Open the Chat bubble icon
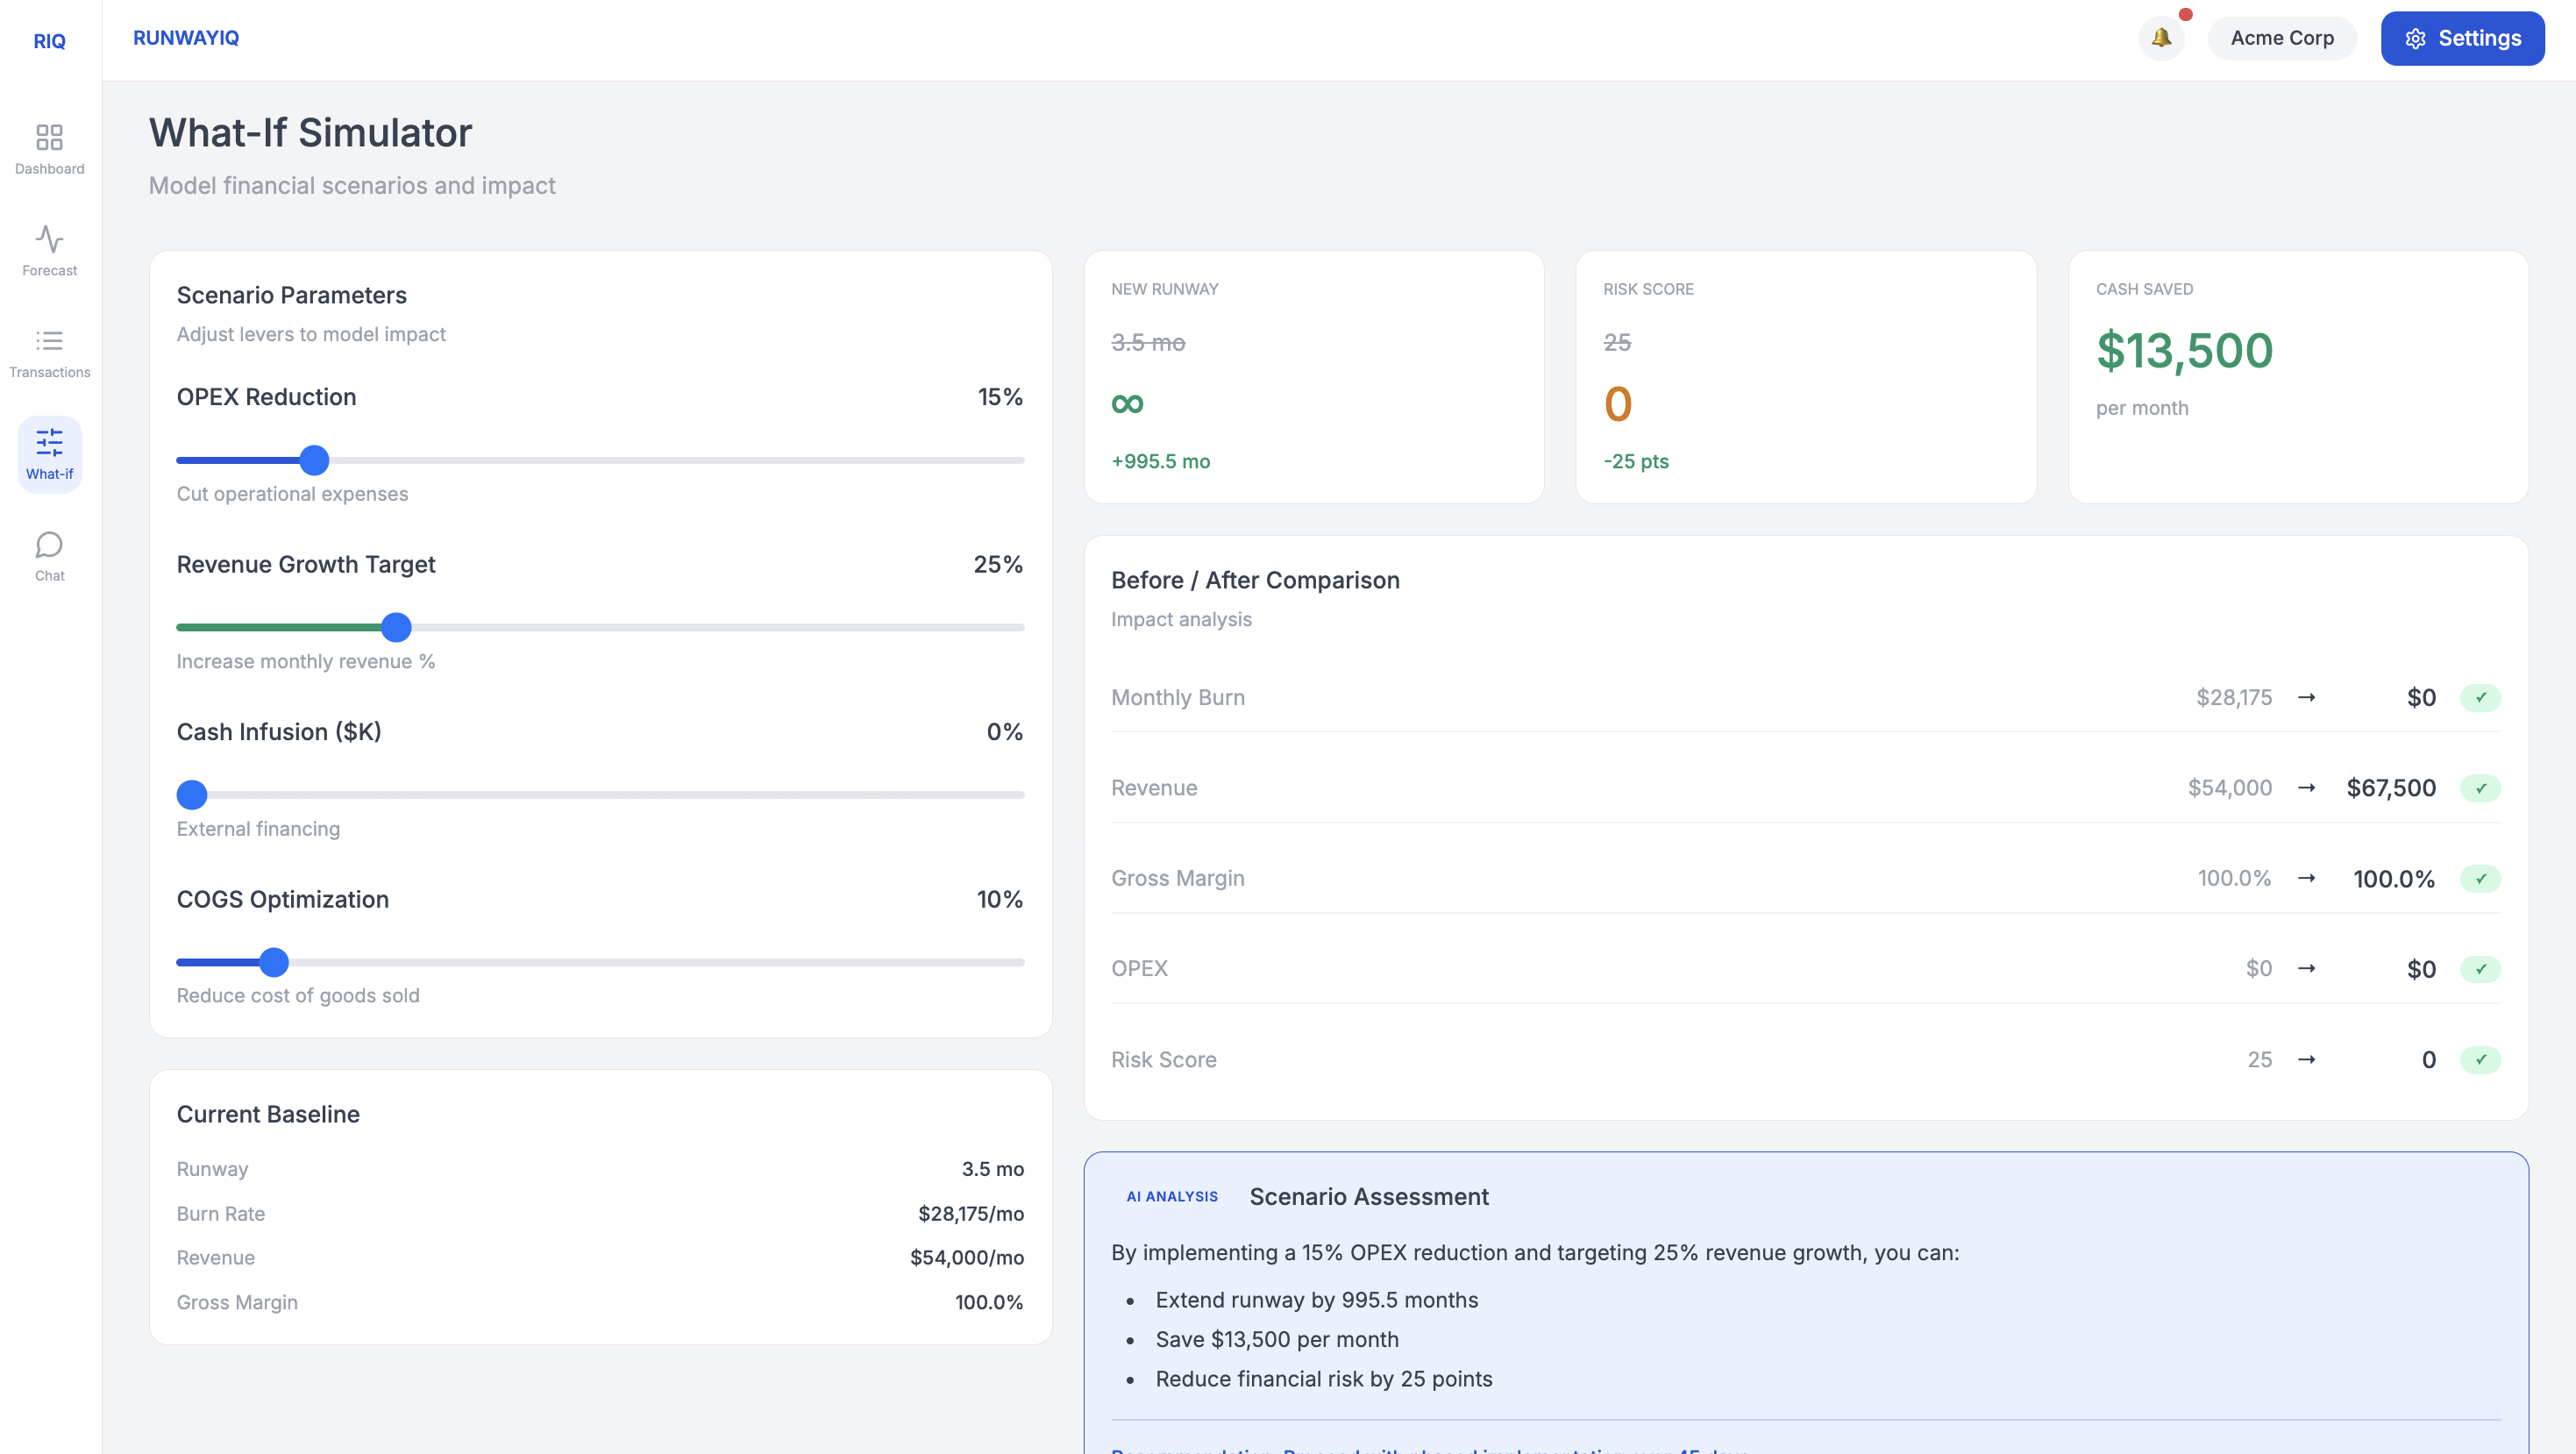Screen dimensions: 2576x1454 pyautogui.click(x=49, y=545)
